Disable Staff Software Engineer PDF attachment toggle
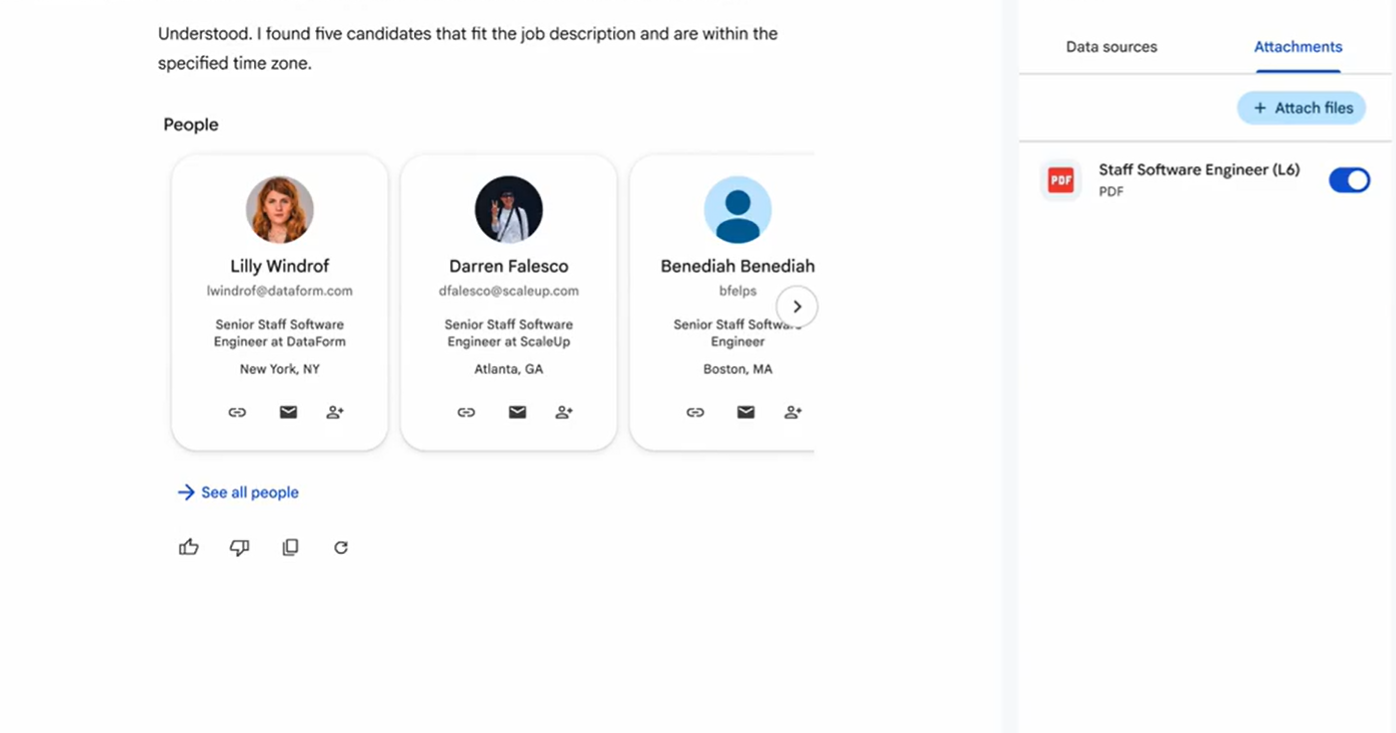The image size is (1396, 733). coord(1349,180)
